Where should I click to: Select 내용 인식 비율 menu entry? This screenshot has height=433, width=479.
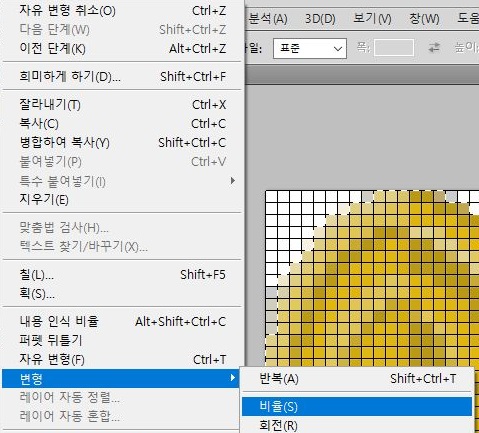pos(122,322)
